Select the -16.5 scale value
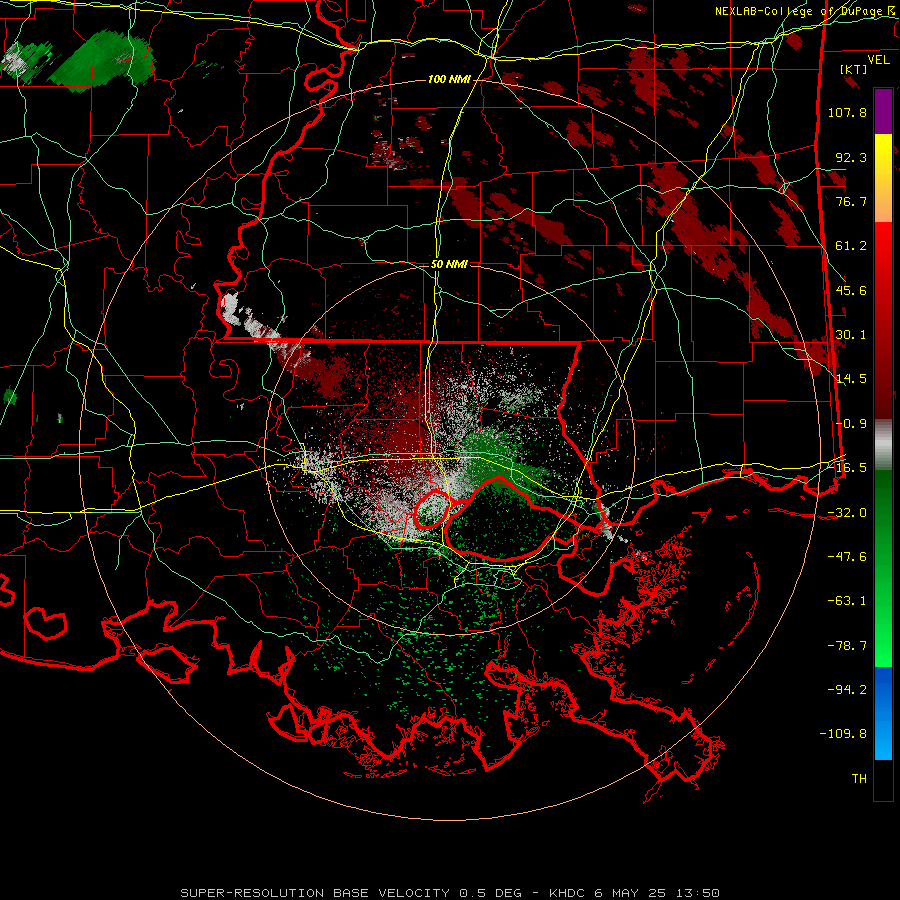This screenshot has height=900, width=900. [x=847, y=468]
